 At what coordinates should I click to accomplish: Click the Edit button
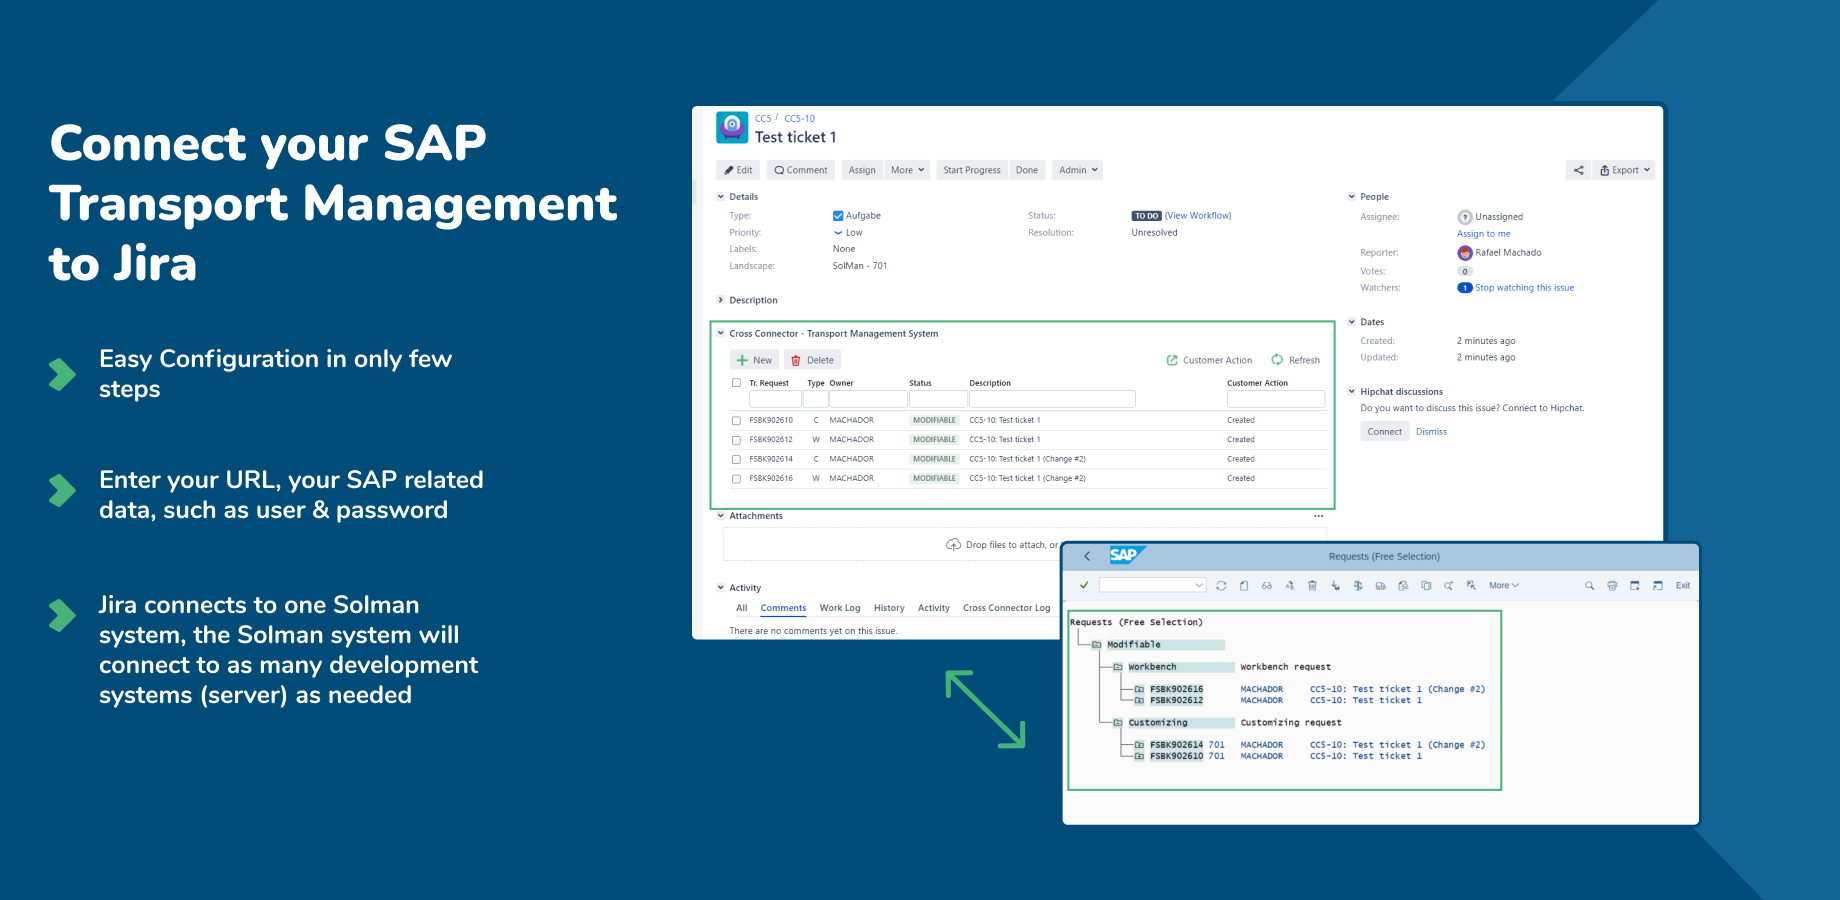pyautogui.click(x=739, y=170)
